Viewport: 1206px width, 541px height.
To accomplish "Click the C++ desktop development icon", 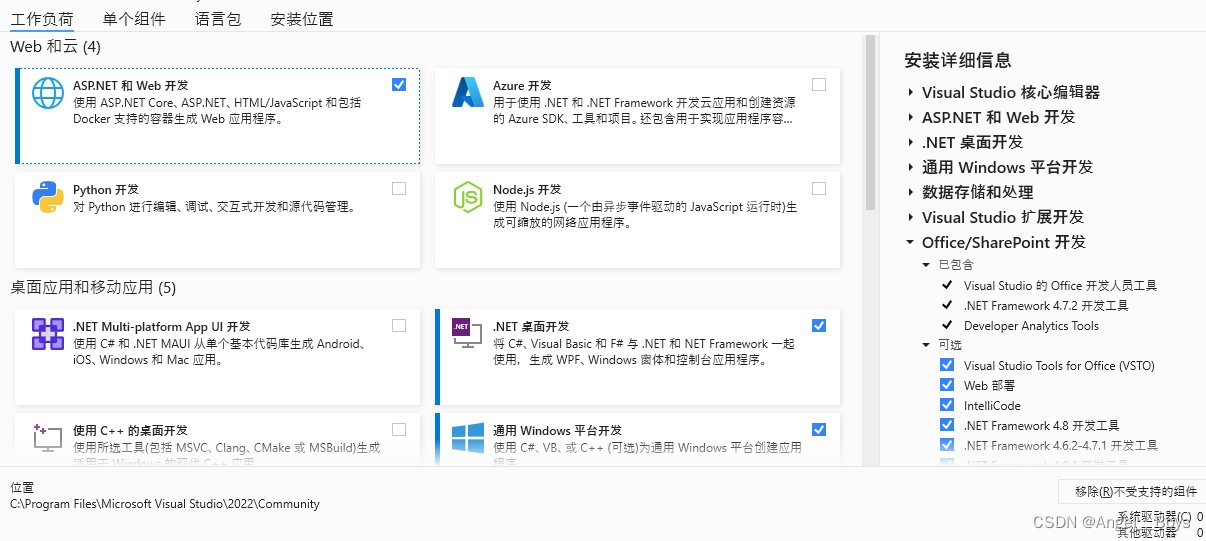I will coord(48,438).
